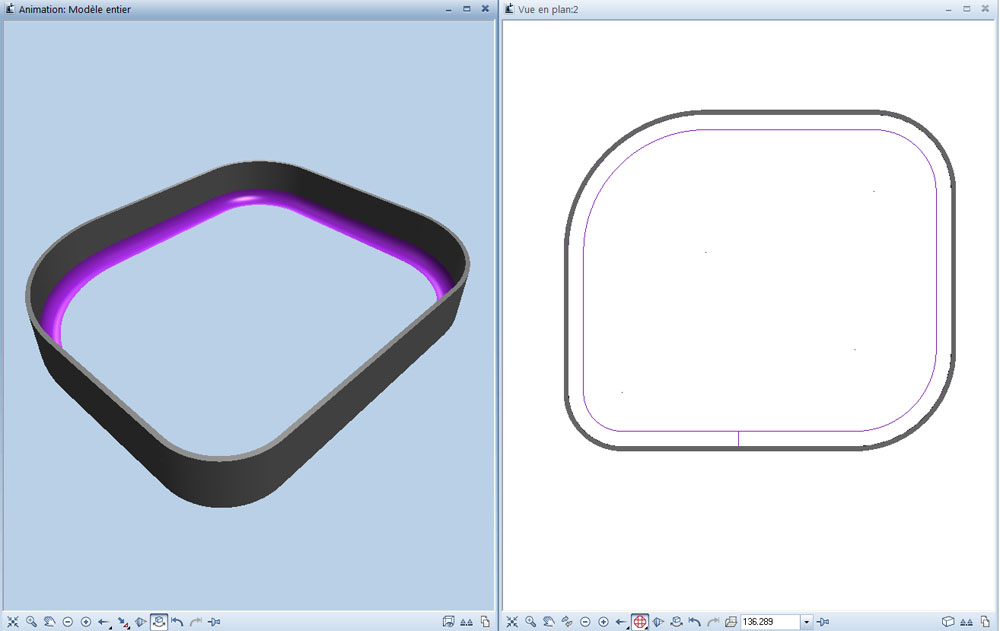Redo view change in Vue en plan

713,621
